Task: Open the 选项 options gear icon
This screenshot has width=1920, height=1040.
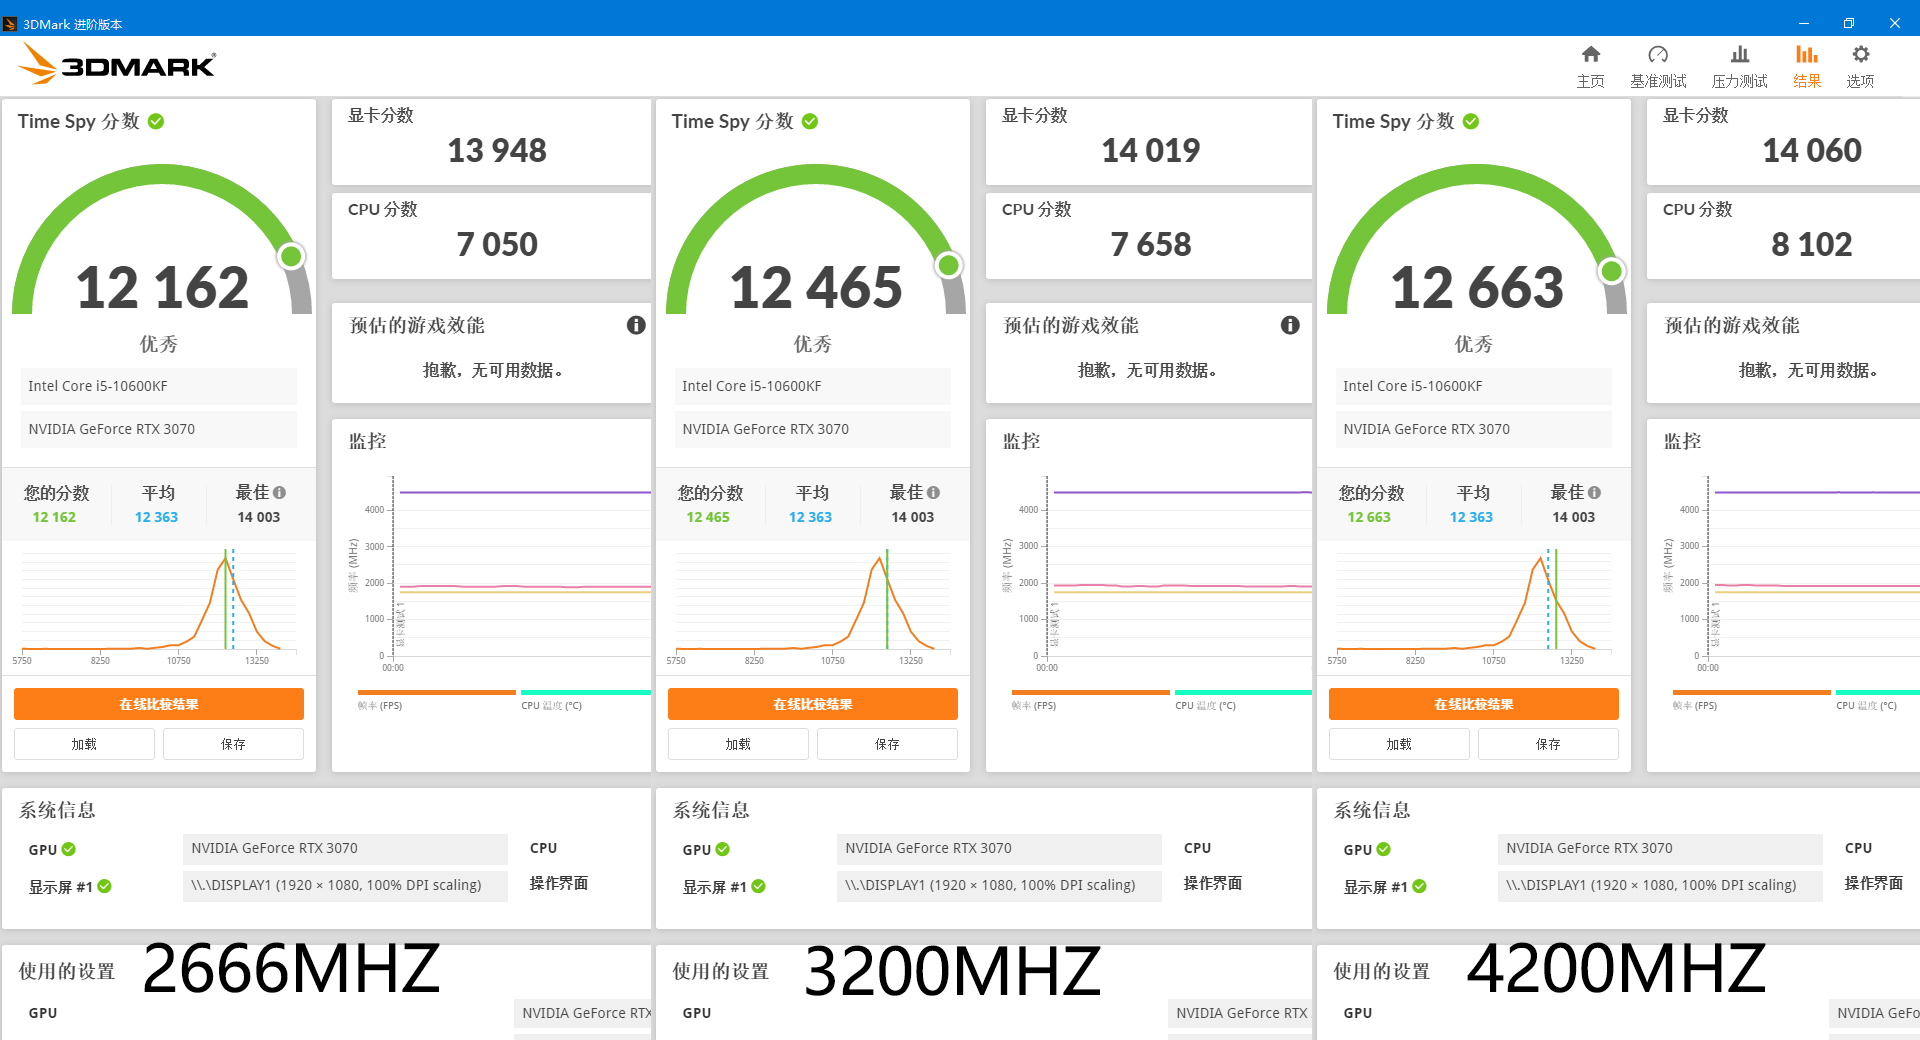Action: tap(1860, 54)
